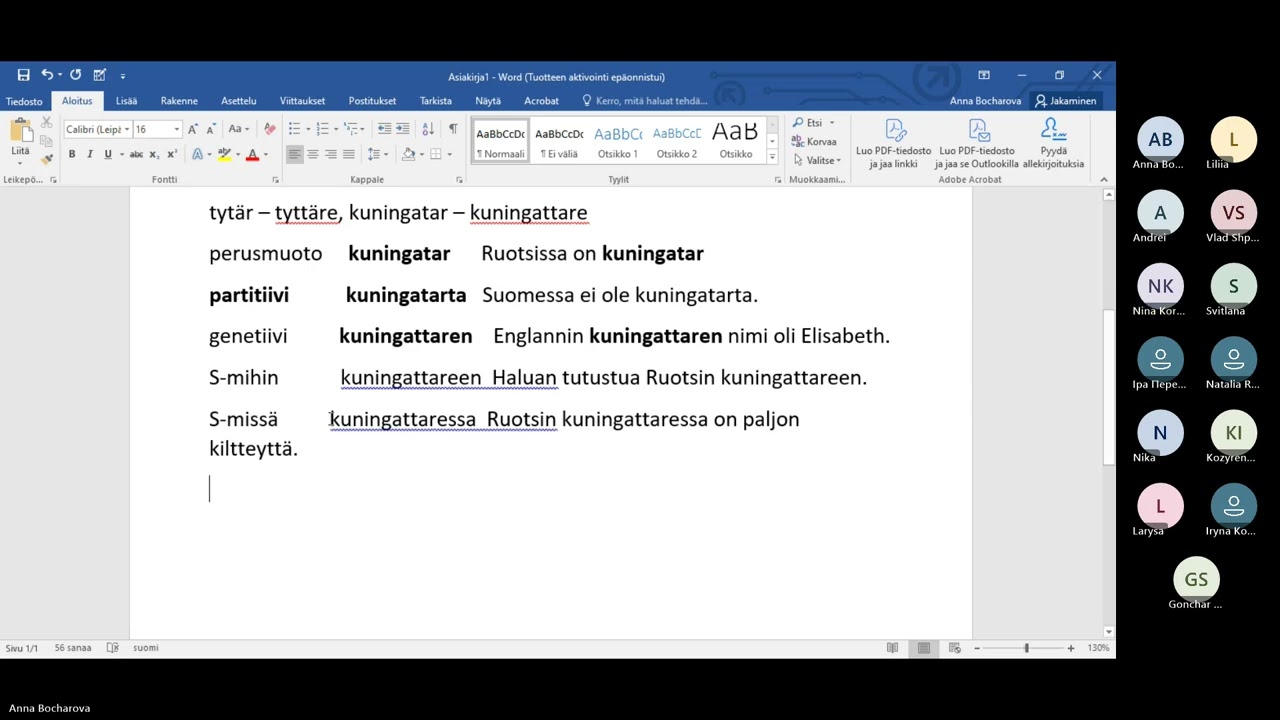Screen dimensions: 1280x720
Task: Cut the selection with the scissors icon
Action: 46,122
